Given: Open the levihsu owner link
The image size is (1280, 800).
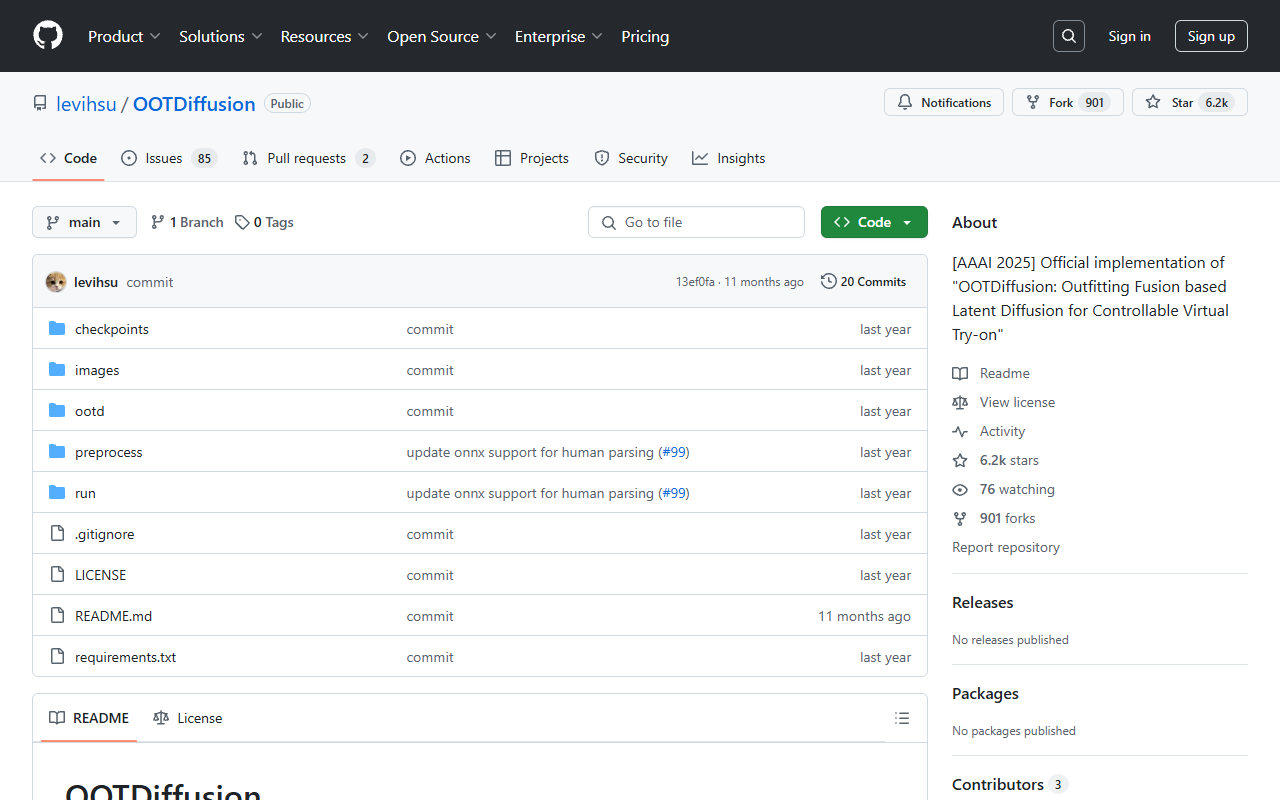Looking at the screenshot, I should [x=86, y=104].
